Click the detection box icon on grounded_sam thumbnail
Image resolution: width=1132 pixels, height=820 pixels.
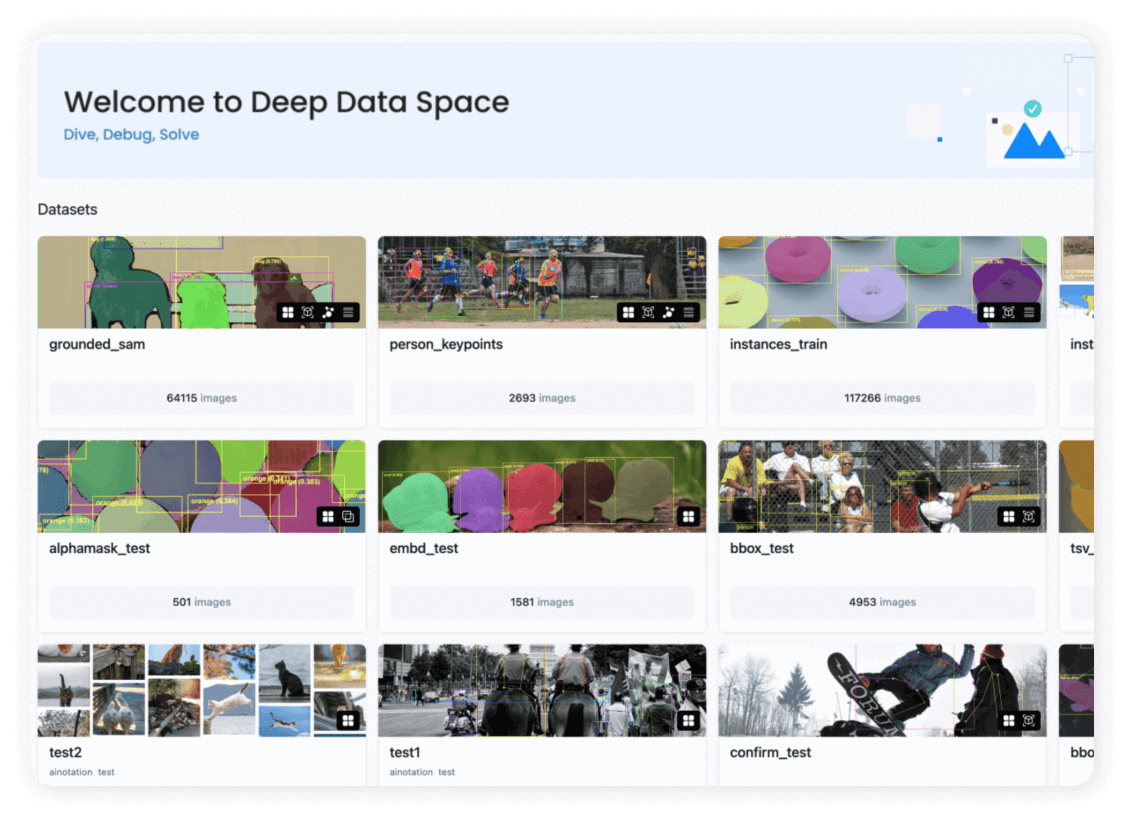tap(308, 312)
